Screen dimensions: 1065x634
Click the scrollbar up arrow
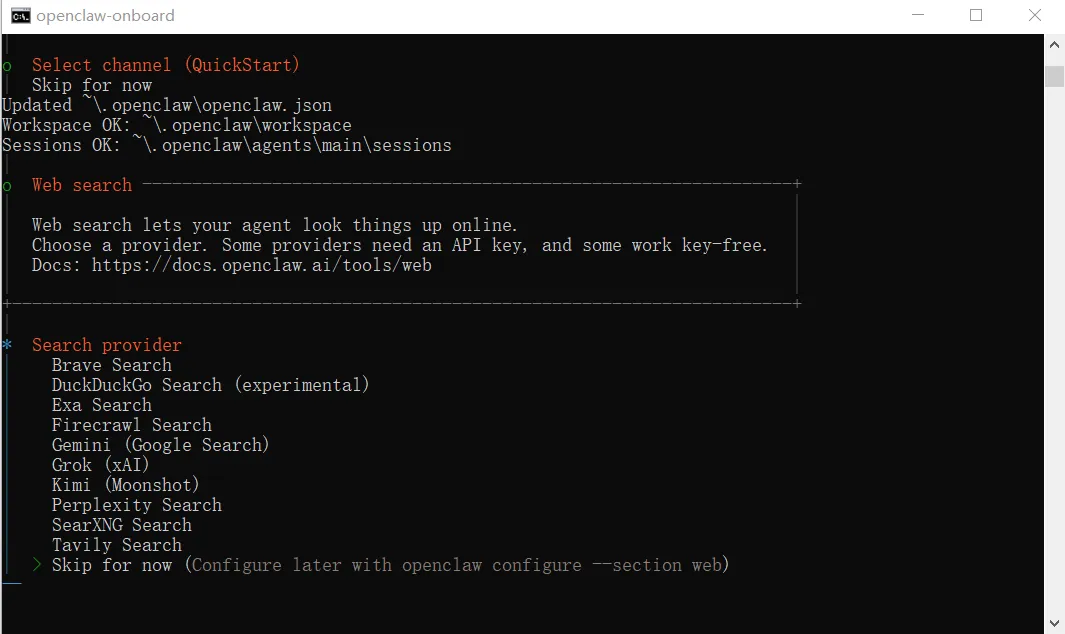click(1054, 45)
